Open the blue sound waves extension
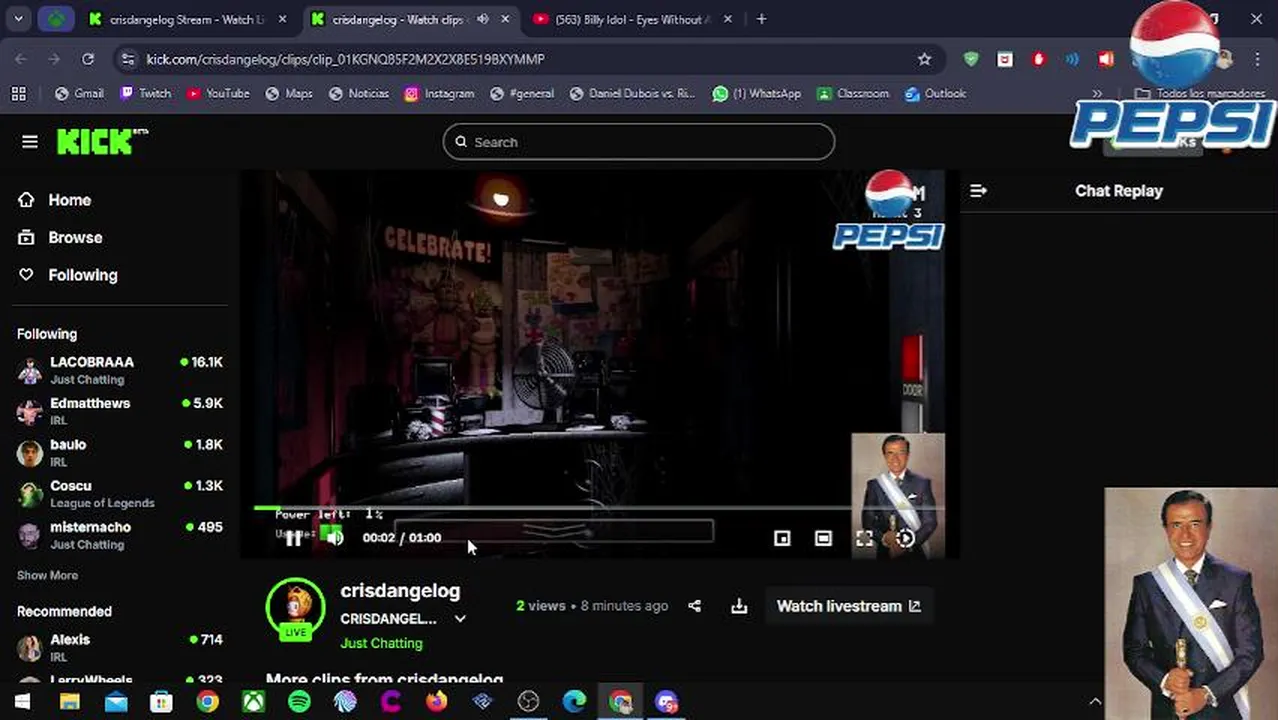This screenshot has height=720, width=1278. 1072,59
